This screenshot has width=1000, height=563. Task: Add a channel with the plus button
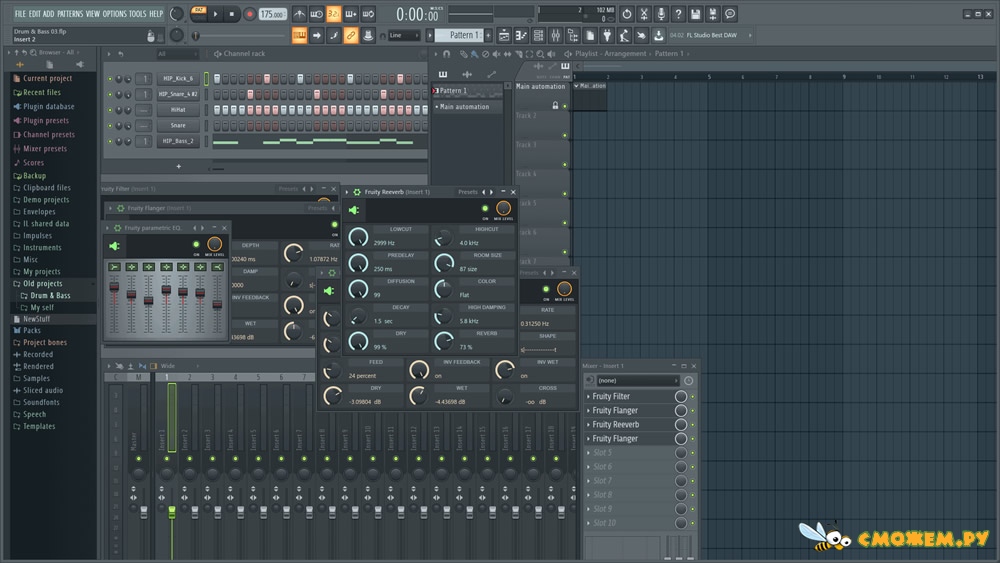point(179,166)
